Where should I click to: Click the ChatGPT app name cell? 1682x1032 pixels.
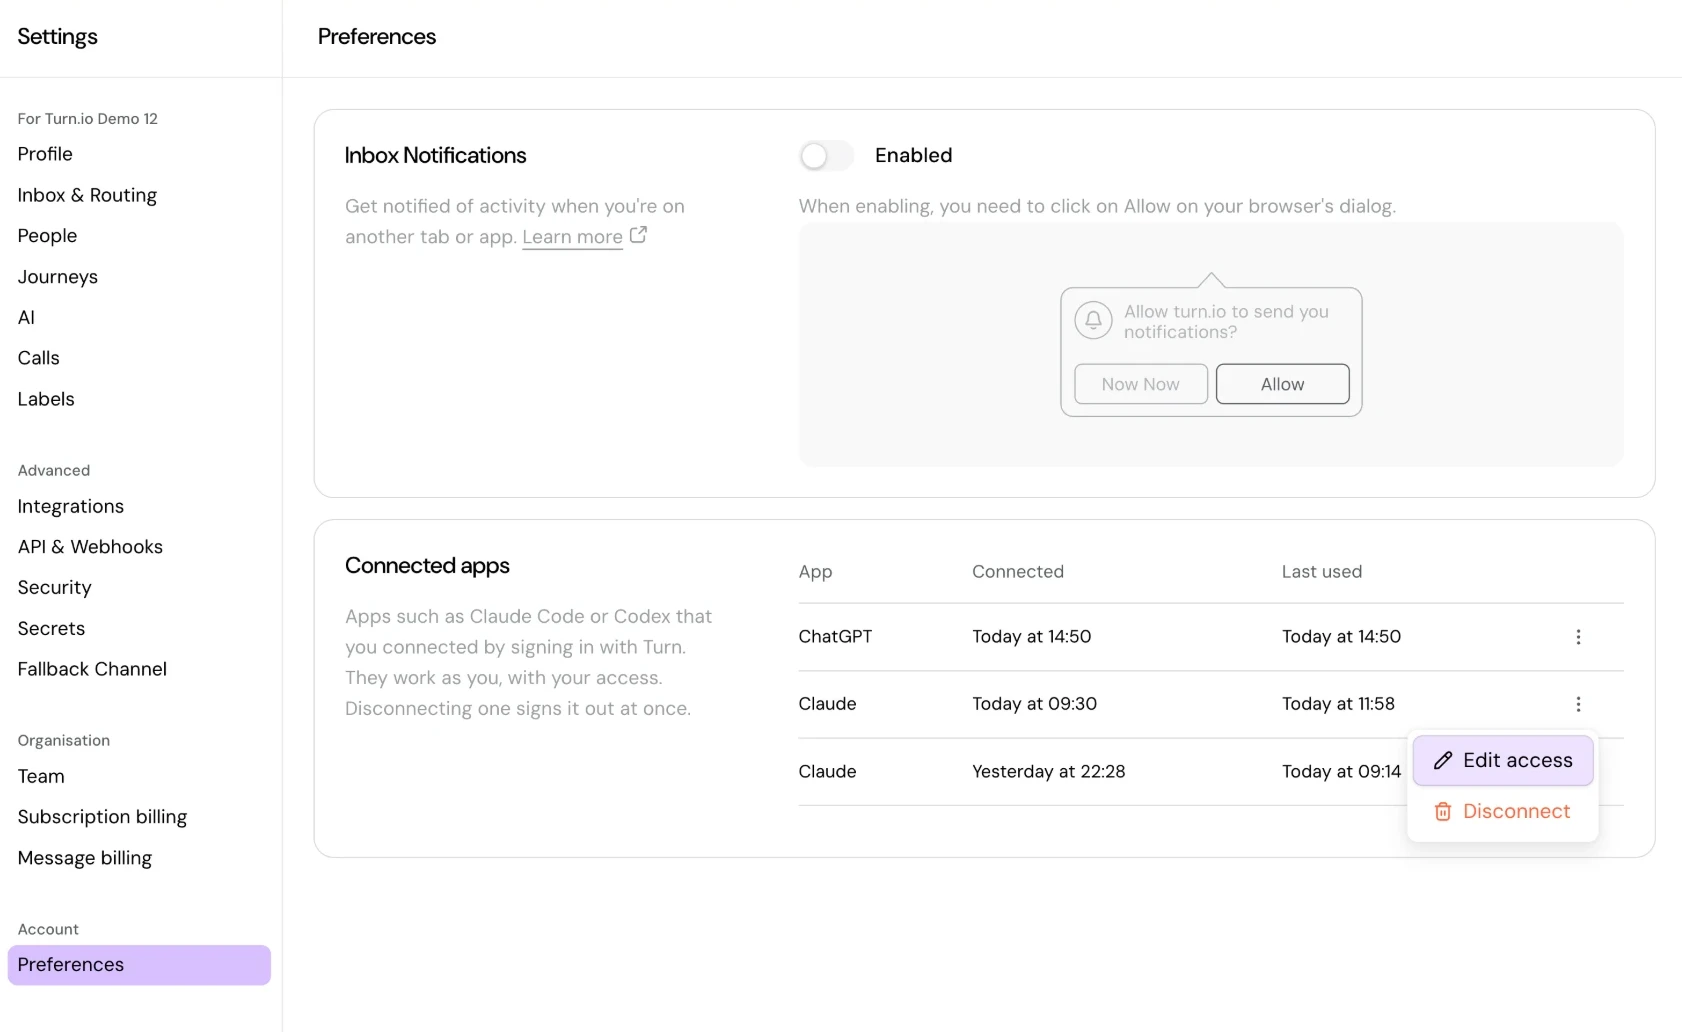coord(835,637)
